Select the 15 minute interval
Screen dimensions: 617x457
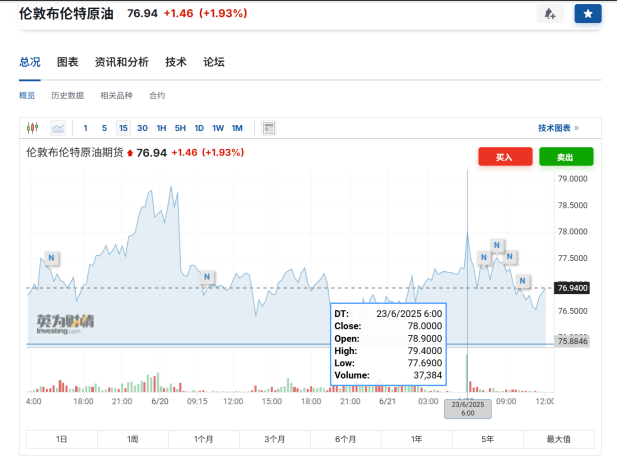pyautogui.click(x=123, y=128)
